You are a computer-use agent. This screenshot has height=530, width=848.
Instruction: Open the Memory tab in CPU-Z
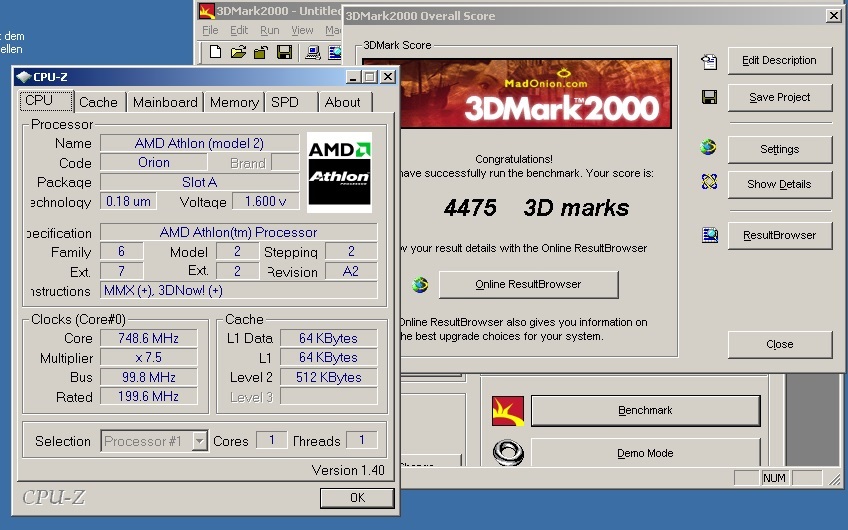coord(234,102)
